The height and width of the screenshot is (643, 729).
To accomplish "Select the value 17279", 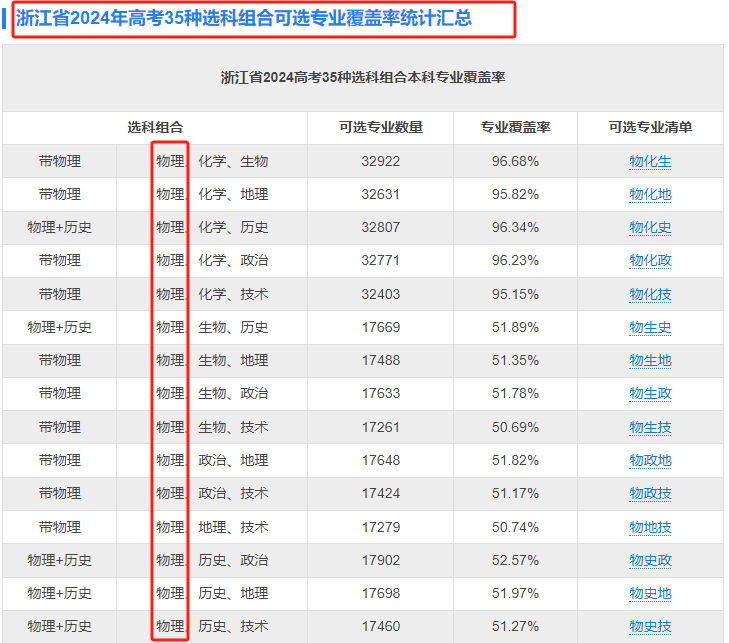I will [380, 527].
